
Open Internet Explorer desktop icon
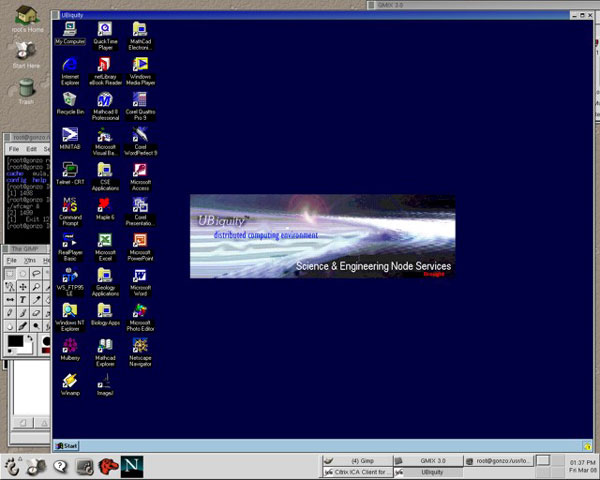click(x=70, y=71)
